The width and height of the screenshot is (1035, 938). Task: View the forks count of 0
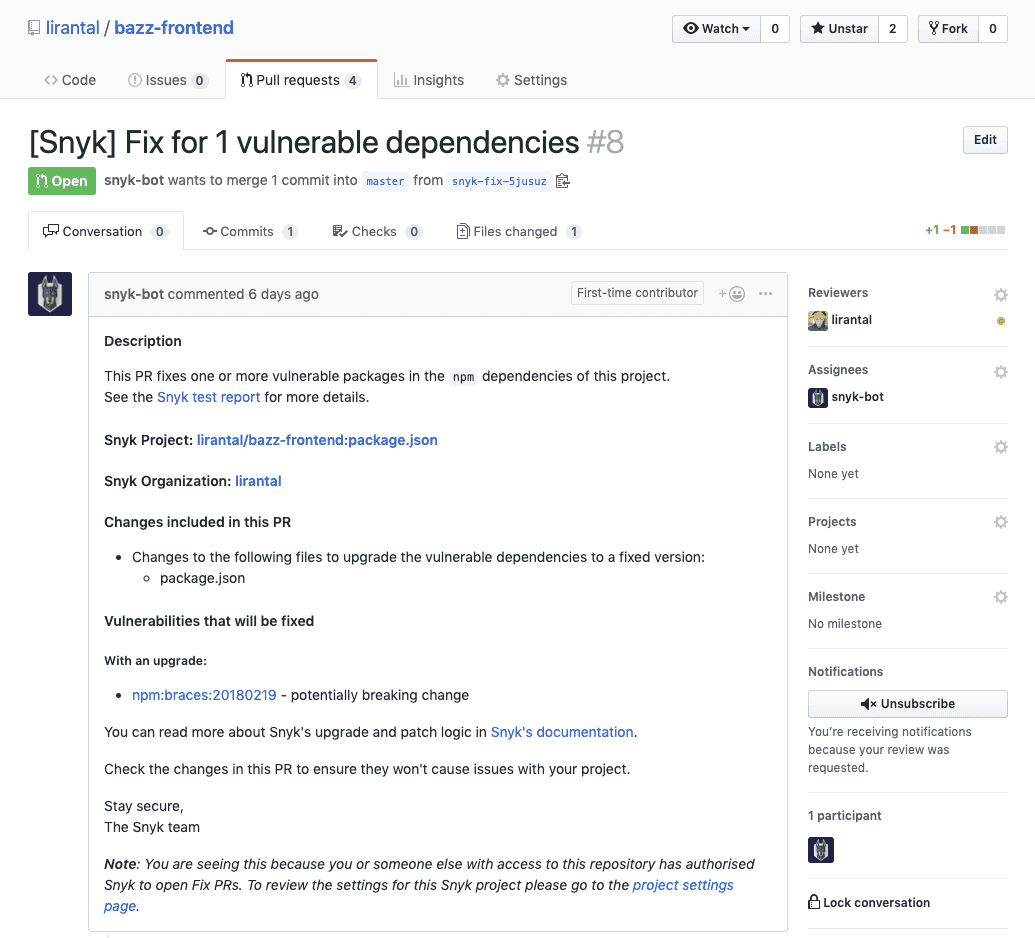pos(993,28)
